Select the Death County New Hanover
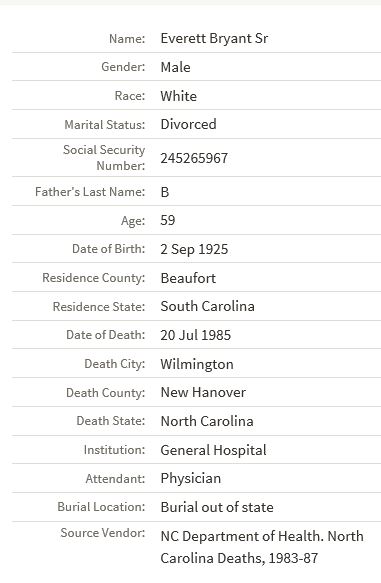381x583 pixels. (x=203, y=393)
